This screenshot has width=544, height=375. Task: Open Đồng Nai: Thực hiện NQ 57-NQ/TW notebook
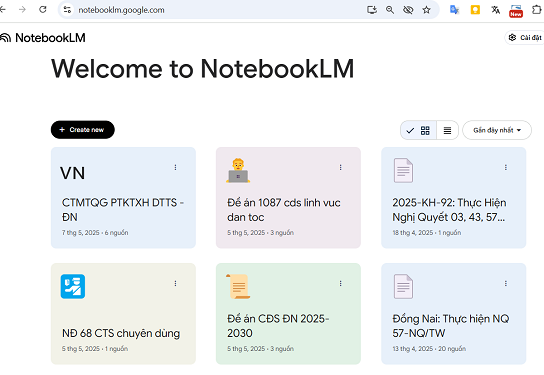pyautogui.click(x=451, y=326)
